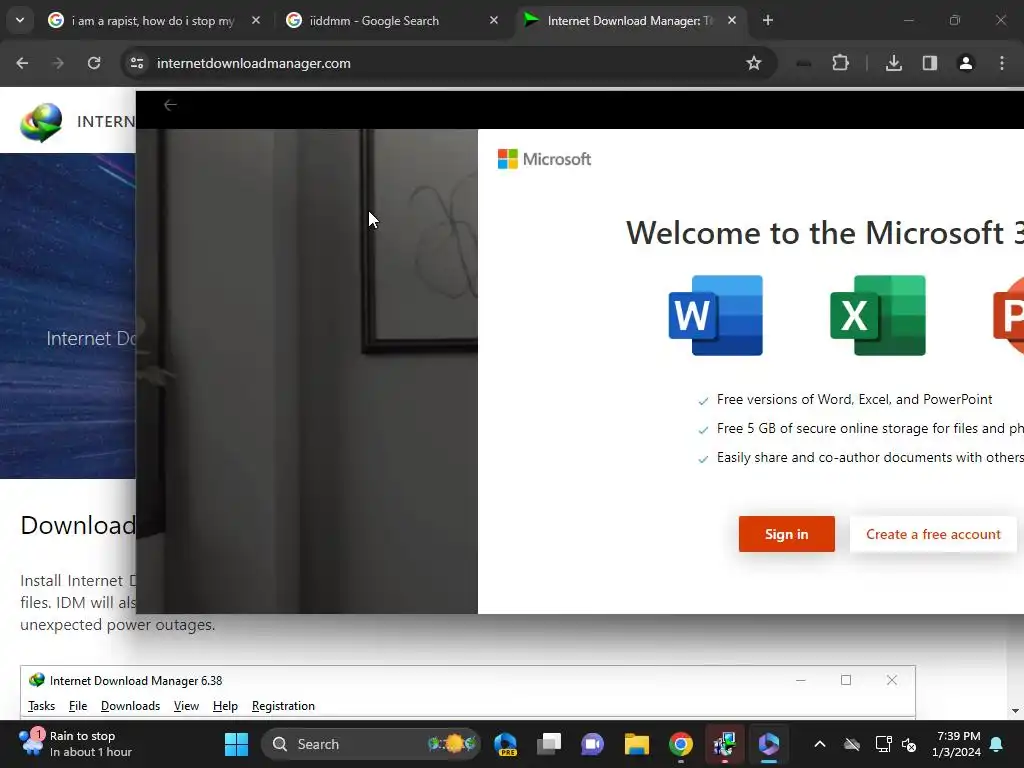Go back in Chrome
Viewport: 1024px width, 768px height.
[22, 63]
